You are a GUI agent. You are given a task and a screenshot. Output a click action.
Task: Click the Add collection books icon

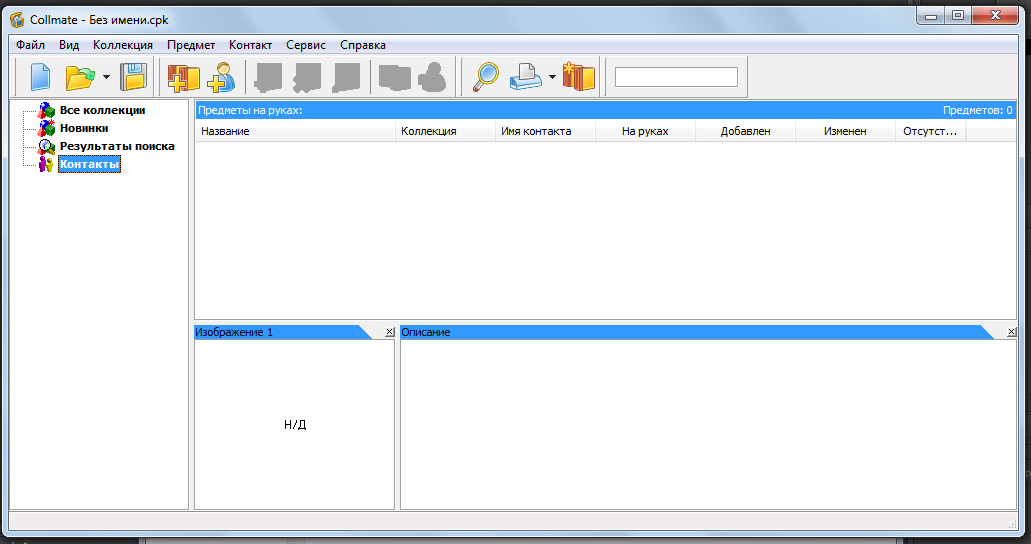[183, 77]
